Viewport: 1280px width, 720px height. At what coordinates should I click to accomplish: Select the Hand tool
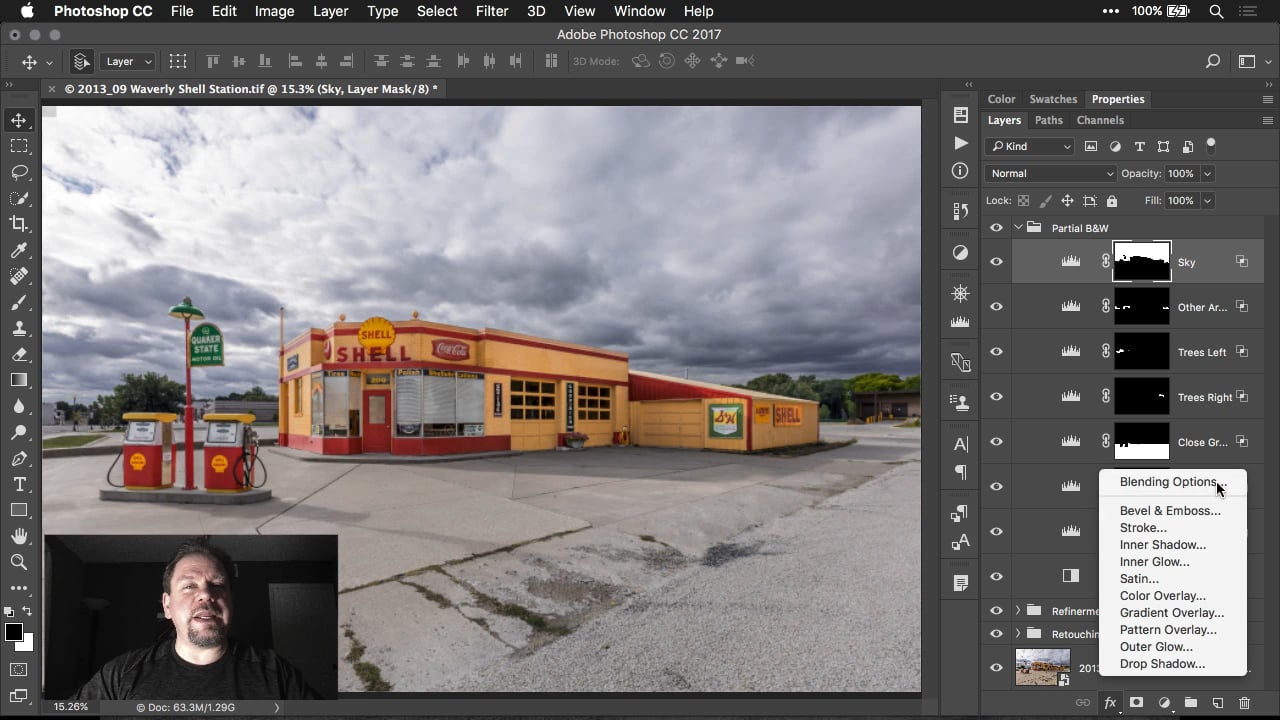(x=19, y=536)
